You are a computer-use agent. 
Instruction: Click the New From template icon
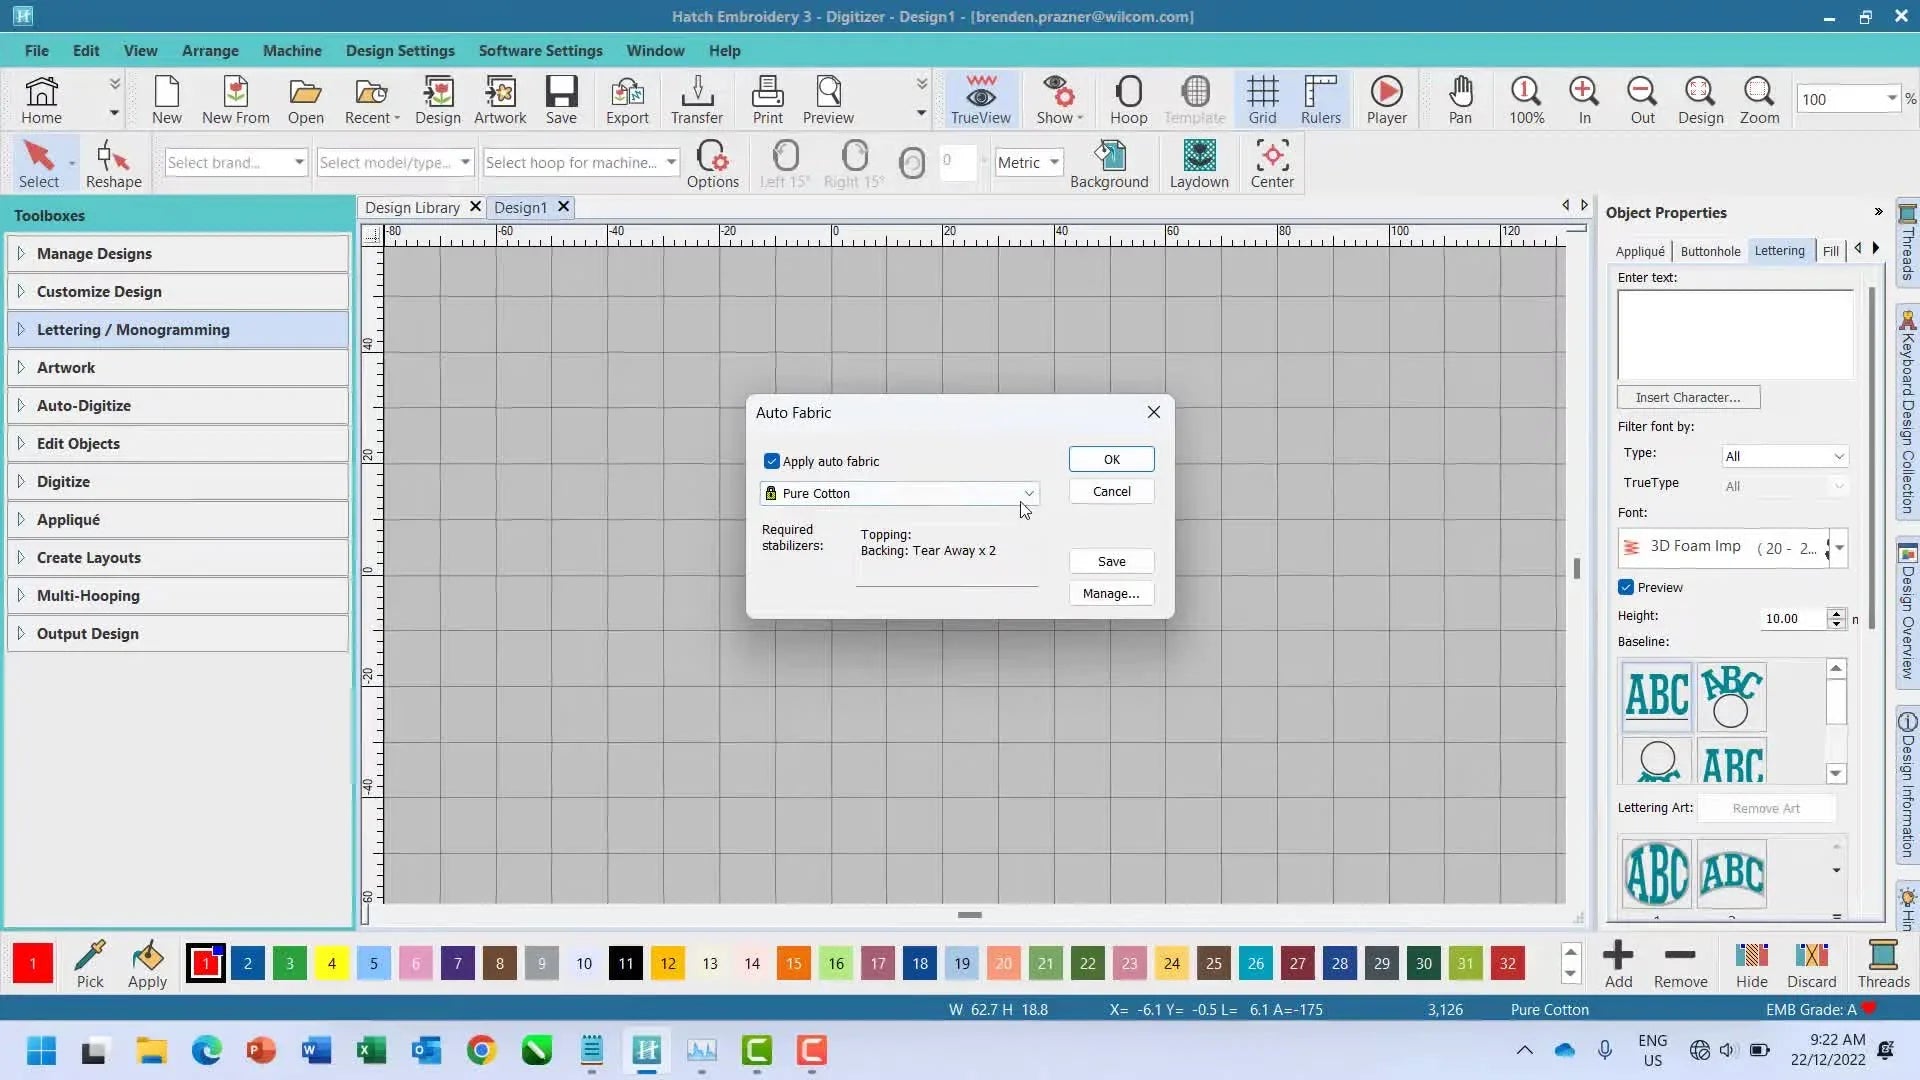coord(235,99)
